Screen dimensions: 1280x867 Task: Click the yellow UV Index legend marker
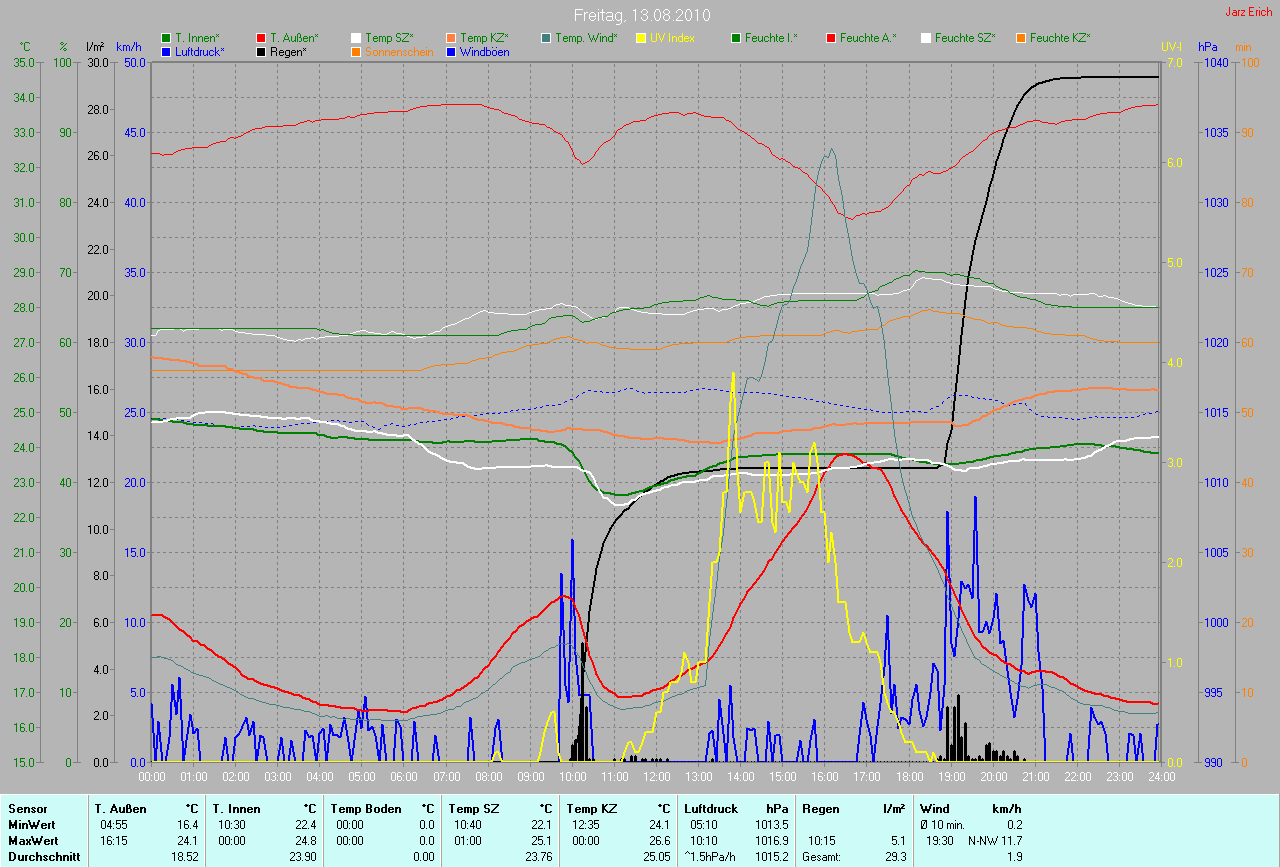[x=641, y=38]
